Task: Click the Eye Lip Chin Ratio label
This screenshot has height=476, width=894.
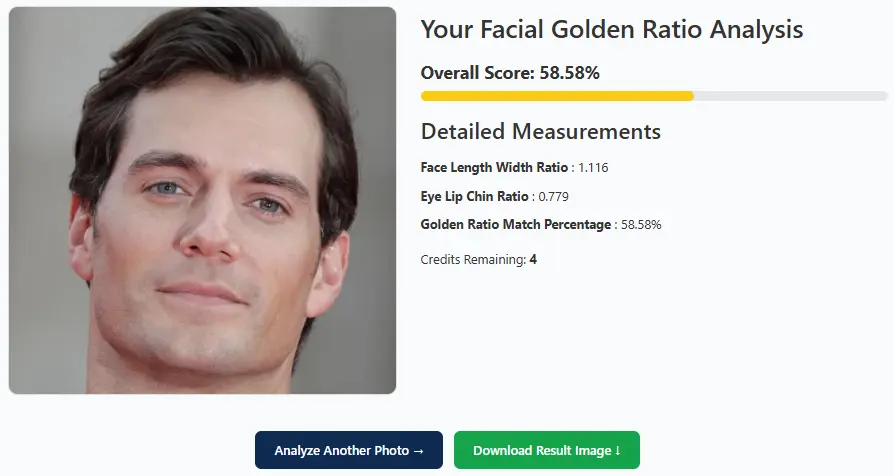Action: [474, 196]
